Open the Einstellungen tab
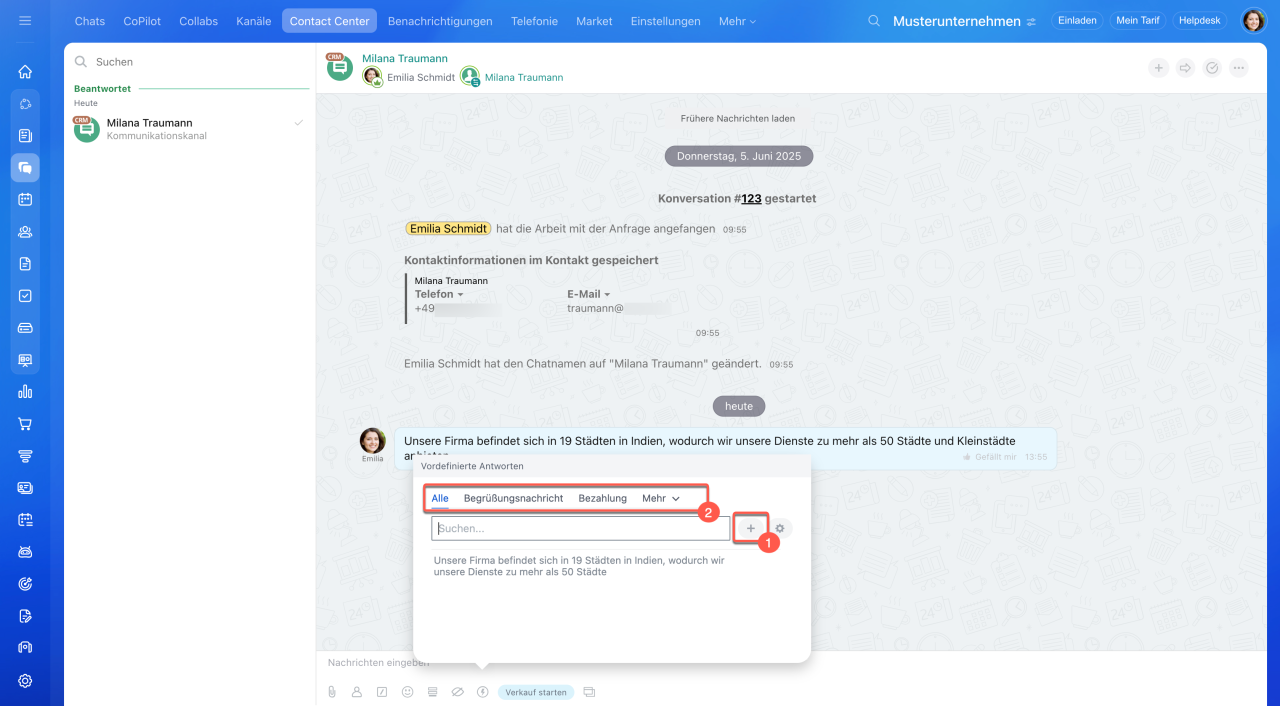The width and height of the screenshot is (1280, 706). (x=667, y=21)
